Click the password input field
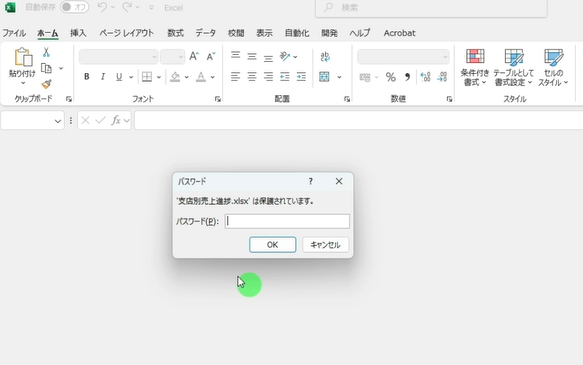The width and height of the screenshot is (583, 365). tap(287, 221)
